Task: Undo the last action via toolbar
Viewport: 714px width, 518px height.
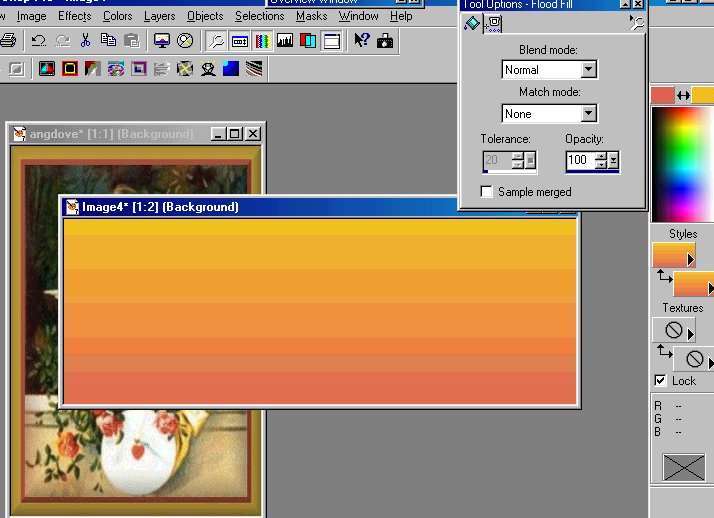Action: [x=39, y=41]
